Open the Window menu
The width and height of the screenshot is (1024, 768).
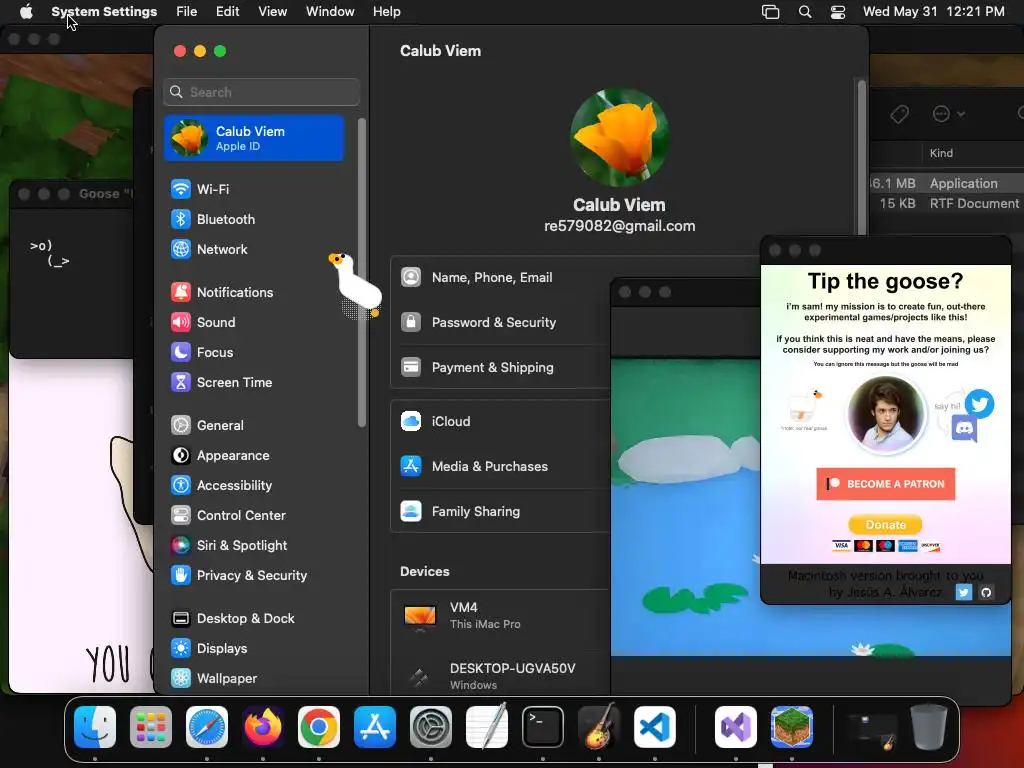click(x=330, y=12)
